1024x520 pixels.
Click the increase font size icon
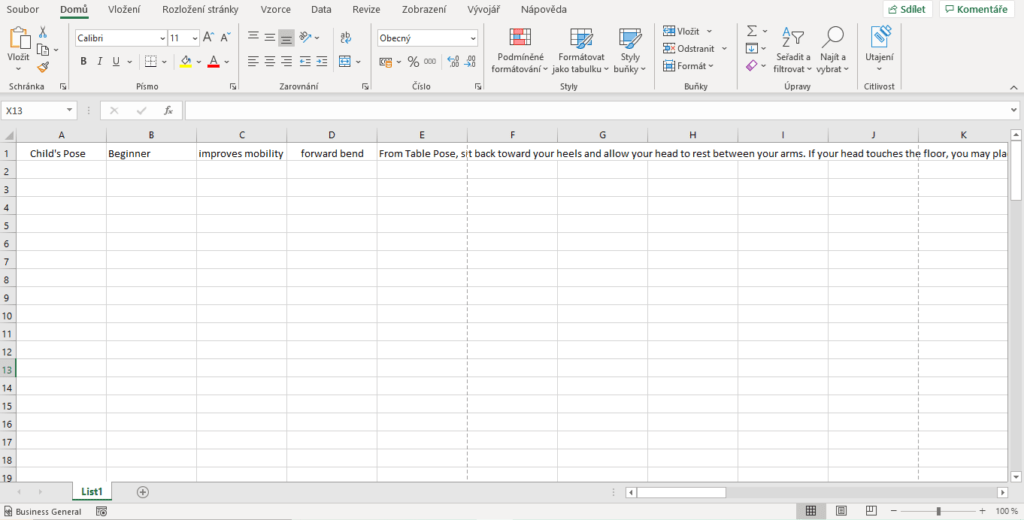208,38
